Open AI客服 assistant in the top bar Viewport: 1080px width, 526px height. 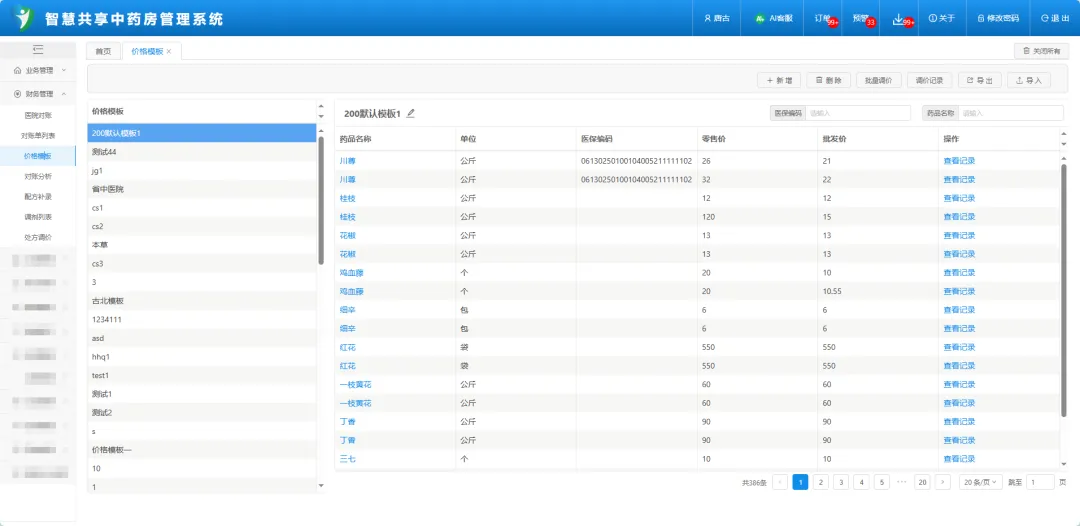(x=774, y=18)
